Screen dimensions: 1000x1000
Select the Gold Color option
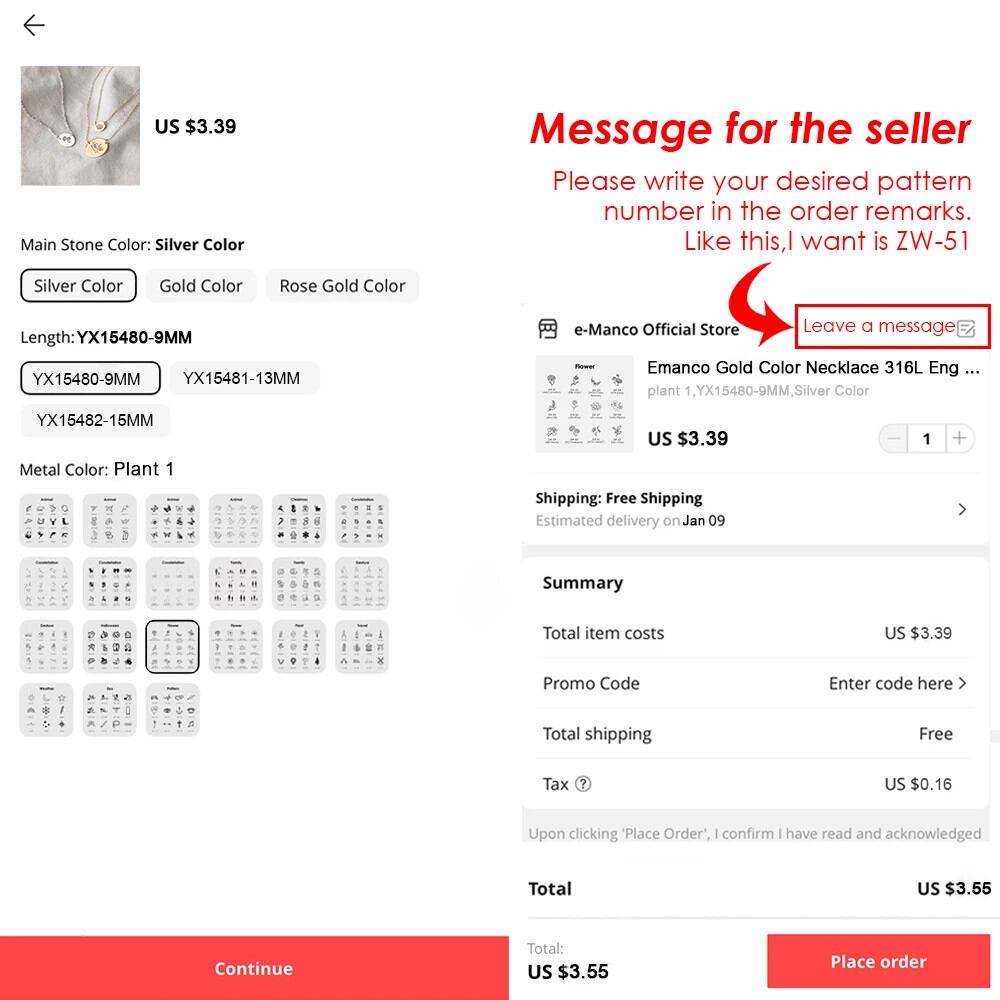click(200, 286)
